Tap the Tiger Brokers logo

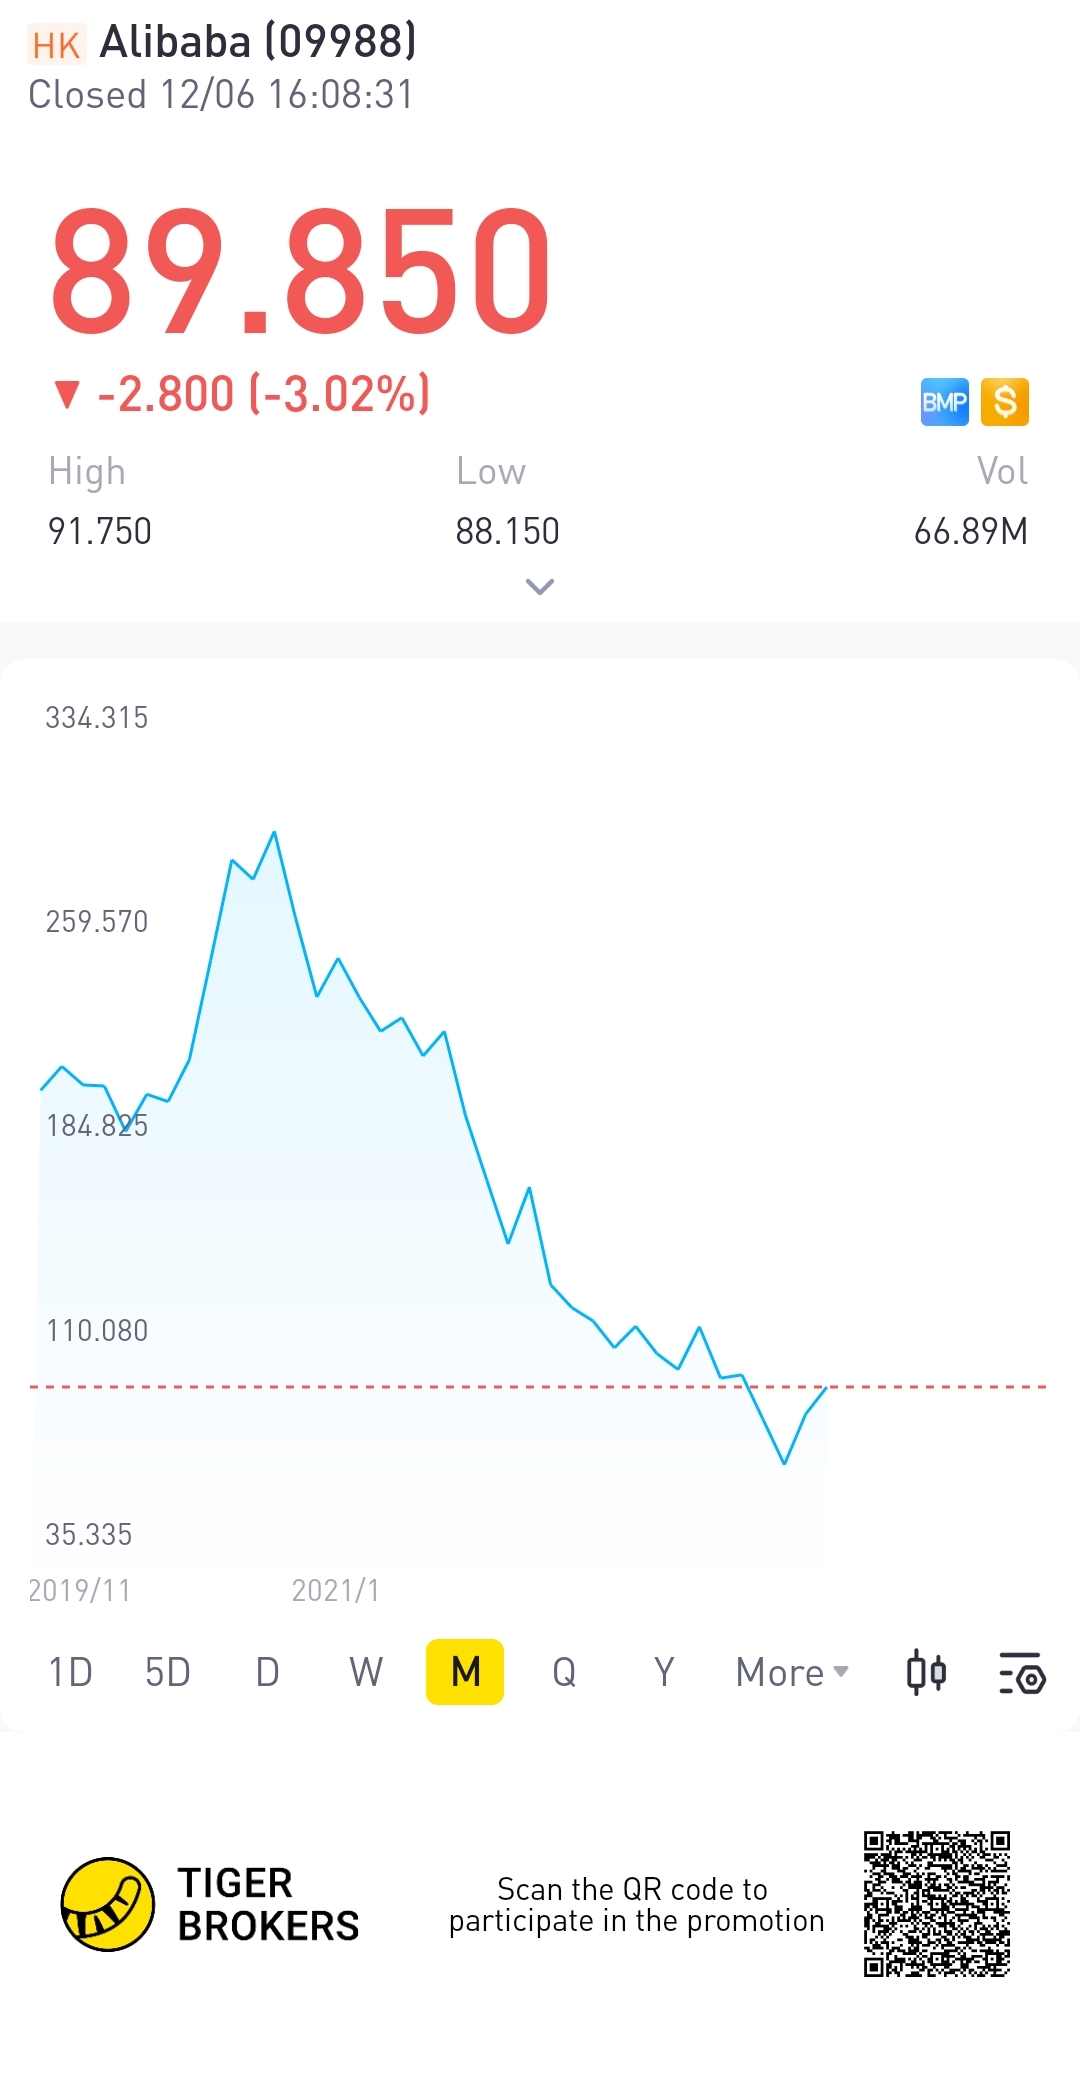pyautogui.click(x=108, y=1904)
